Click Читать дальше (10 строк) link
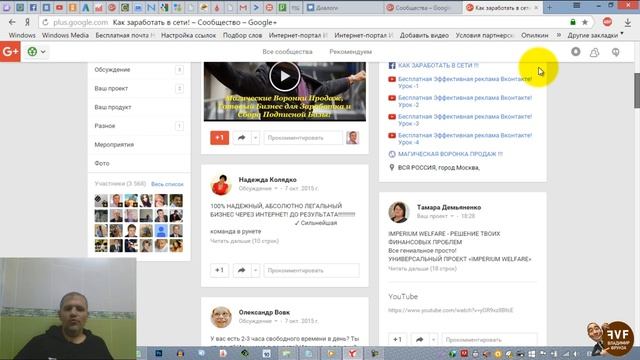Image resolution: width=640 pixels, height=360 pixels. pos(244,241)
